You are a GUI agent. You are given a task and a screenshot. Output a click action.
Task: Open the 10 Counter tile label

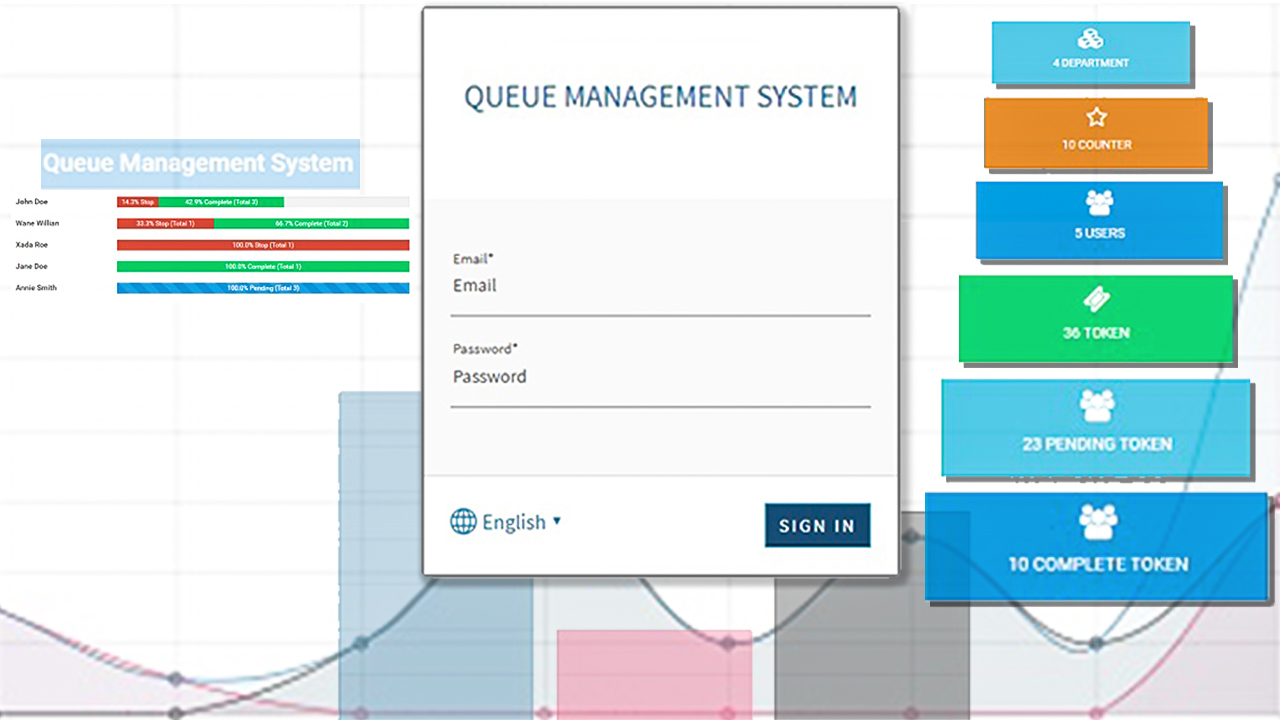click(x=1096, y=145)
